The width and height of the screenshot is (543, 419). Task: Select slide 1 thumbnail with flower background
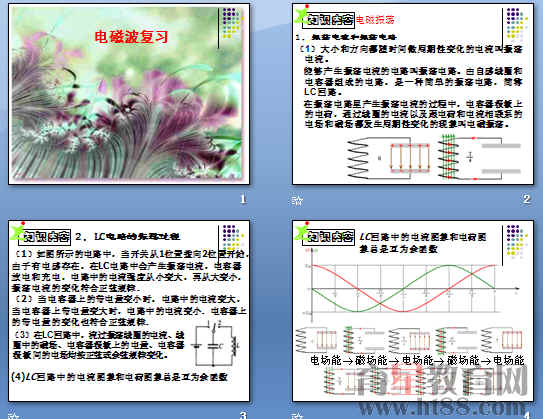tap(129, 94)
